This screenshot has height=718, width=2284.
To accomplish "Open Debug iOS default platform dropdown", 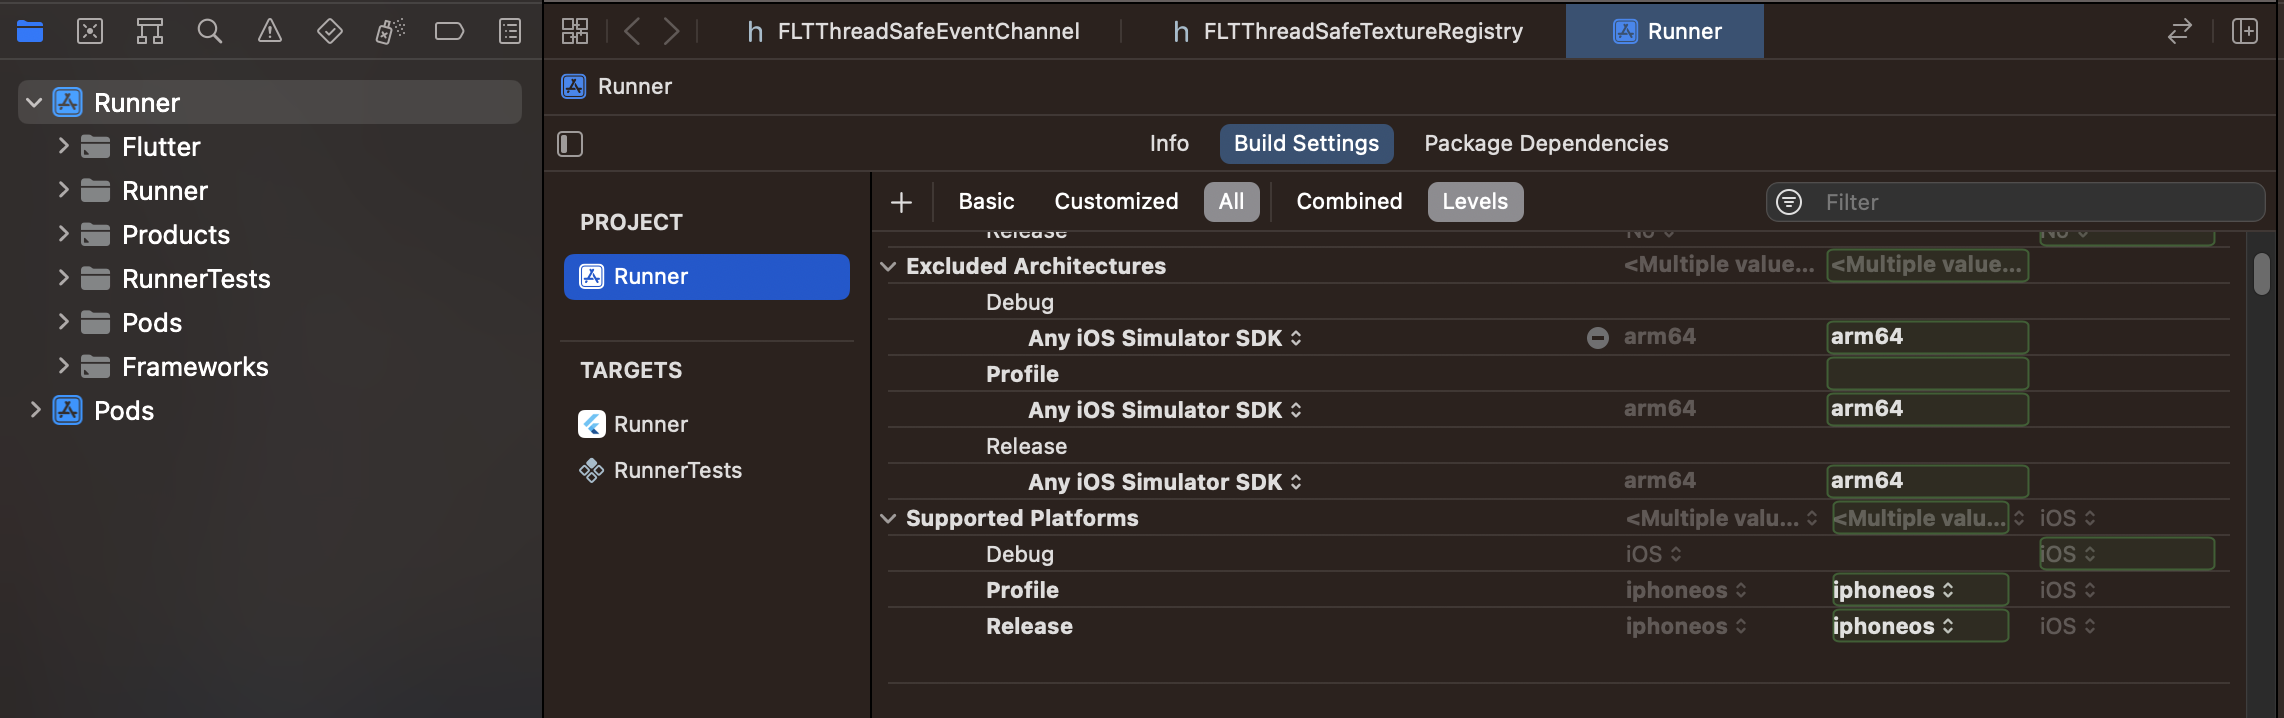I will (x=2127, y=555).
